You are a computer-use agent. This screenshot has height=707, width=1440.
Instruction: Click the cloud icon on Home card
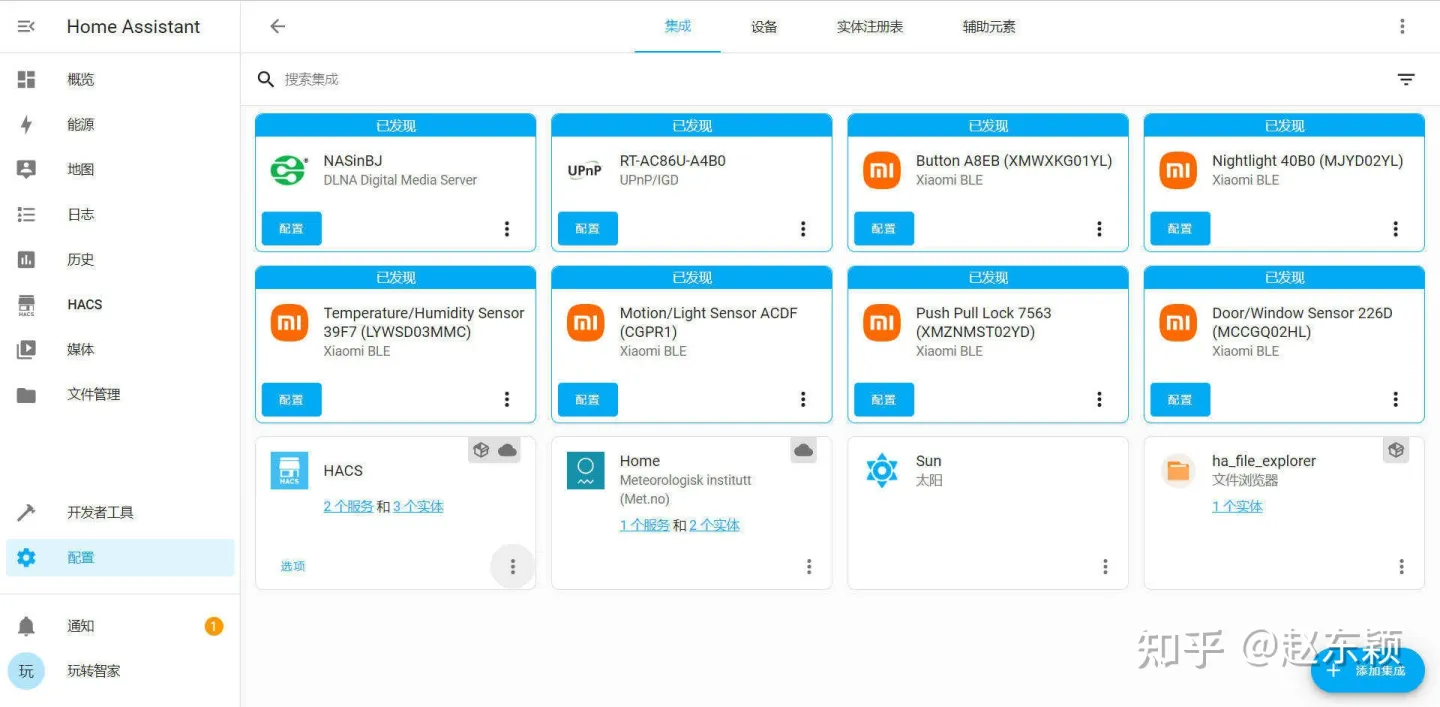click(804, 450)
